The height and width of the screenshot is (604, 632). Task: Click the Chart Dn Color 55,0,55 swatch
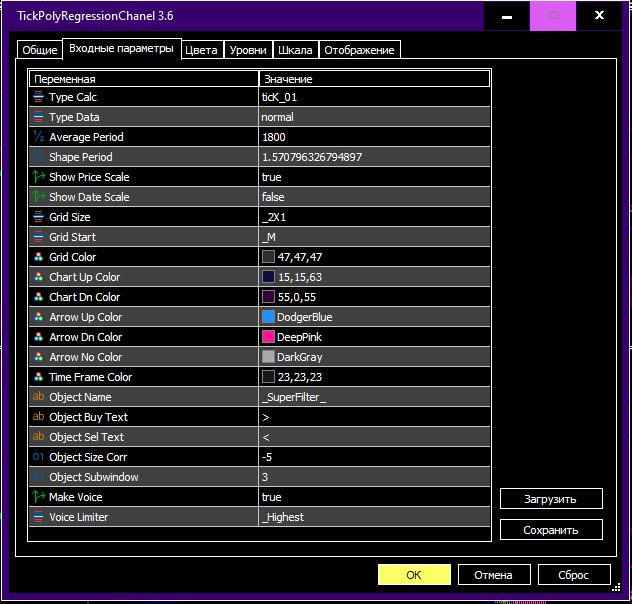[268, 297]
